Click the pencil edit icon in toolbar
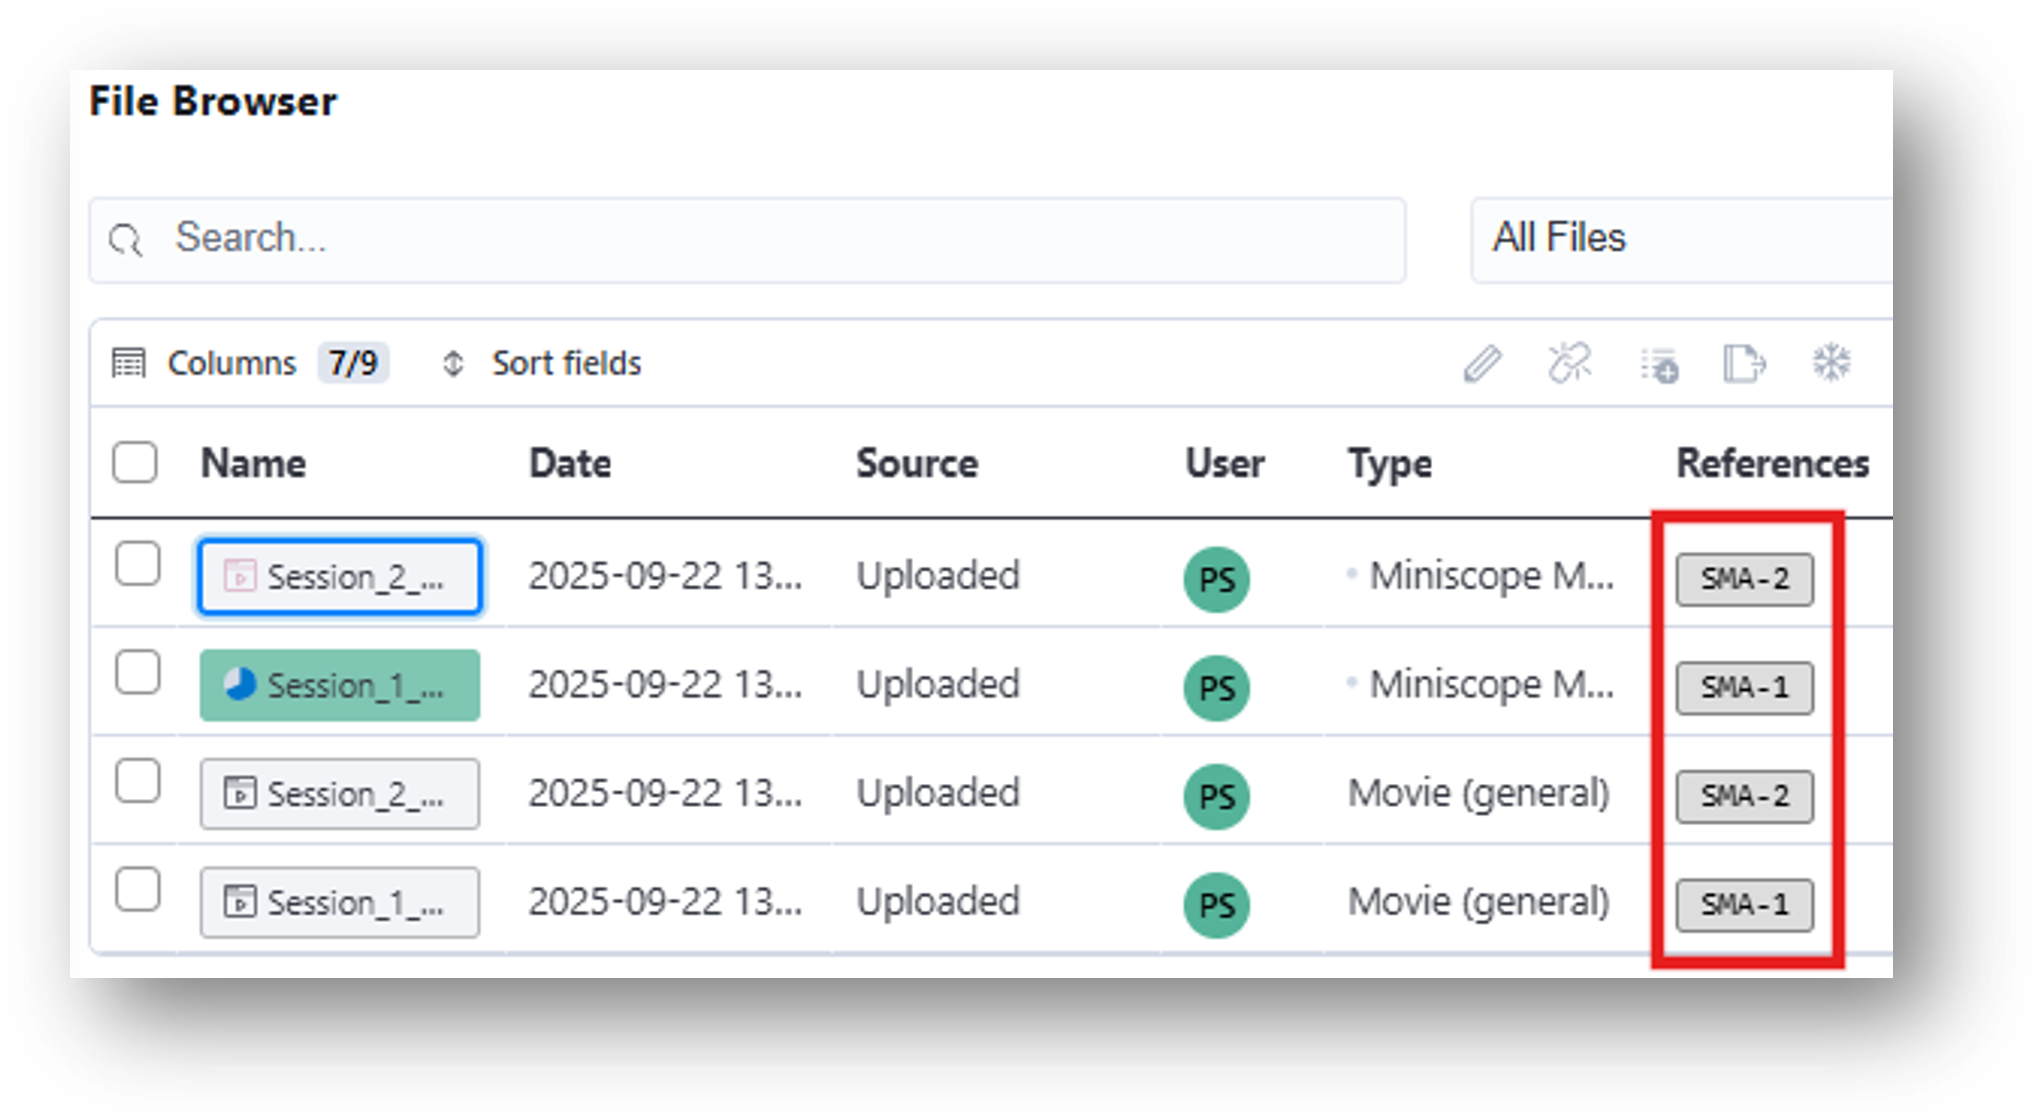 point(1482,364)
